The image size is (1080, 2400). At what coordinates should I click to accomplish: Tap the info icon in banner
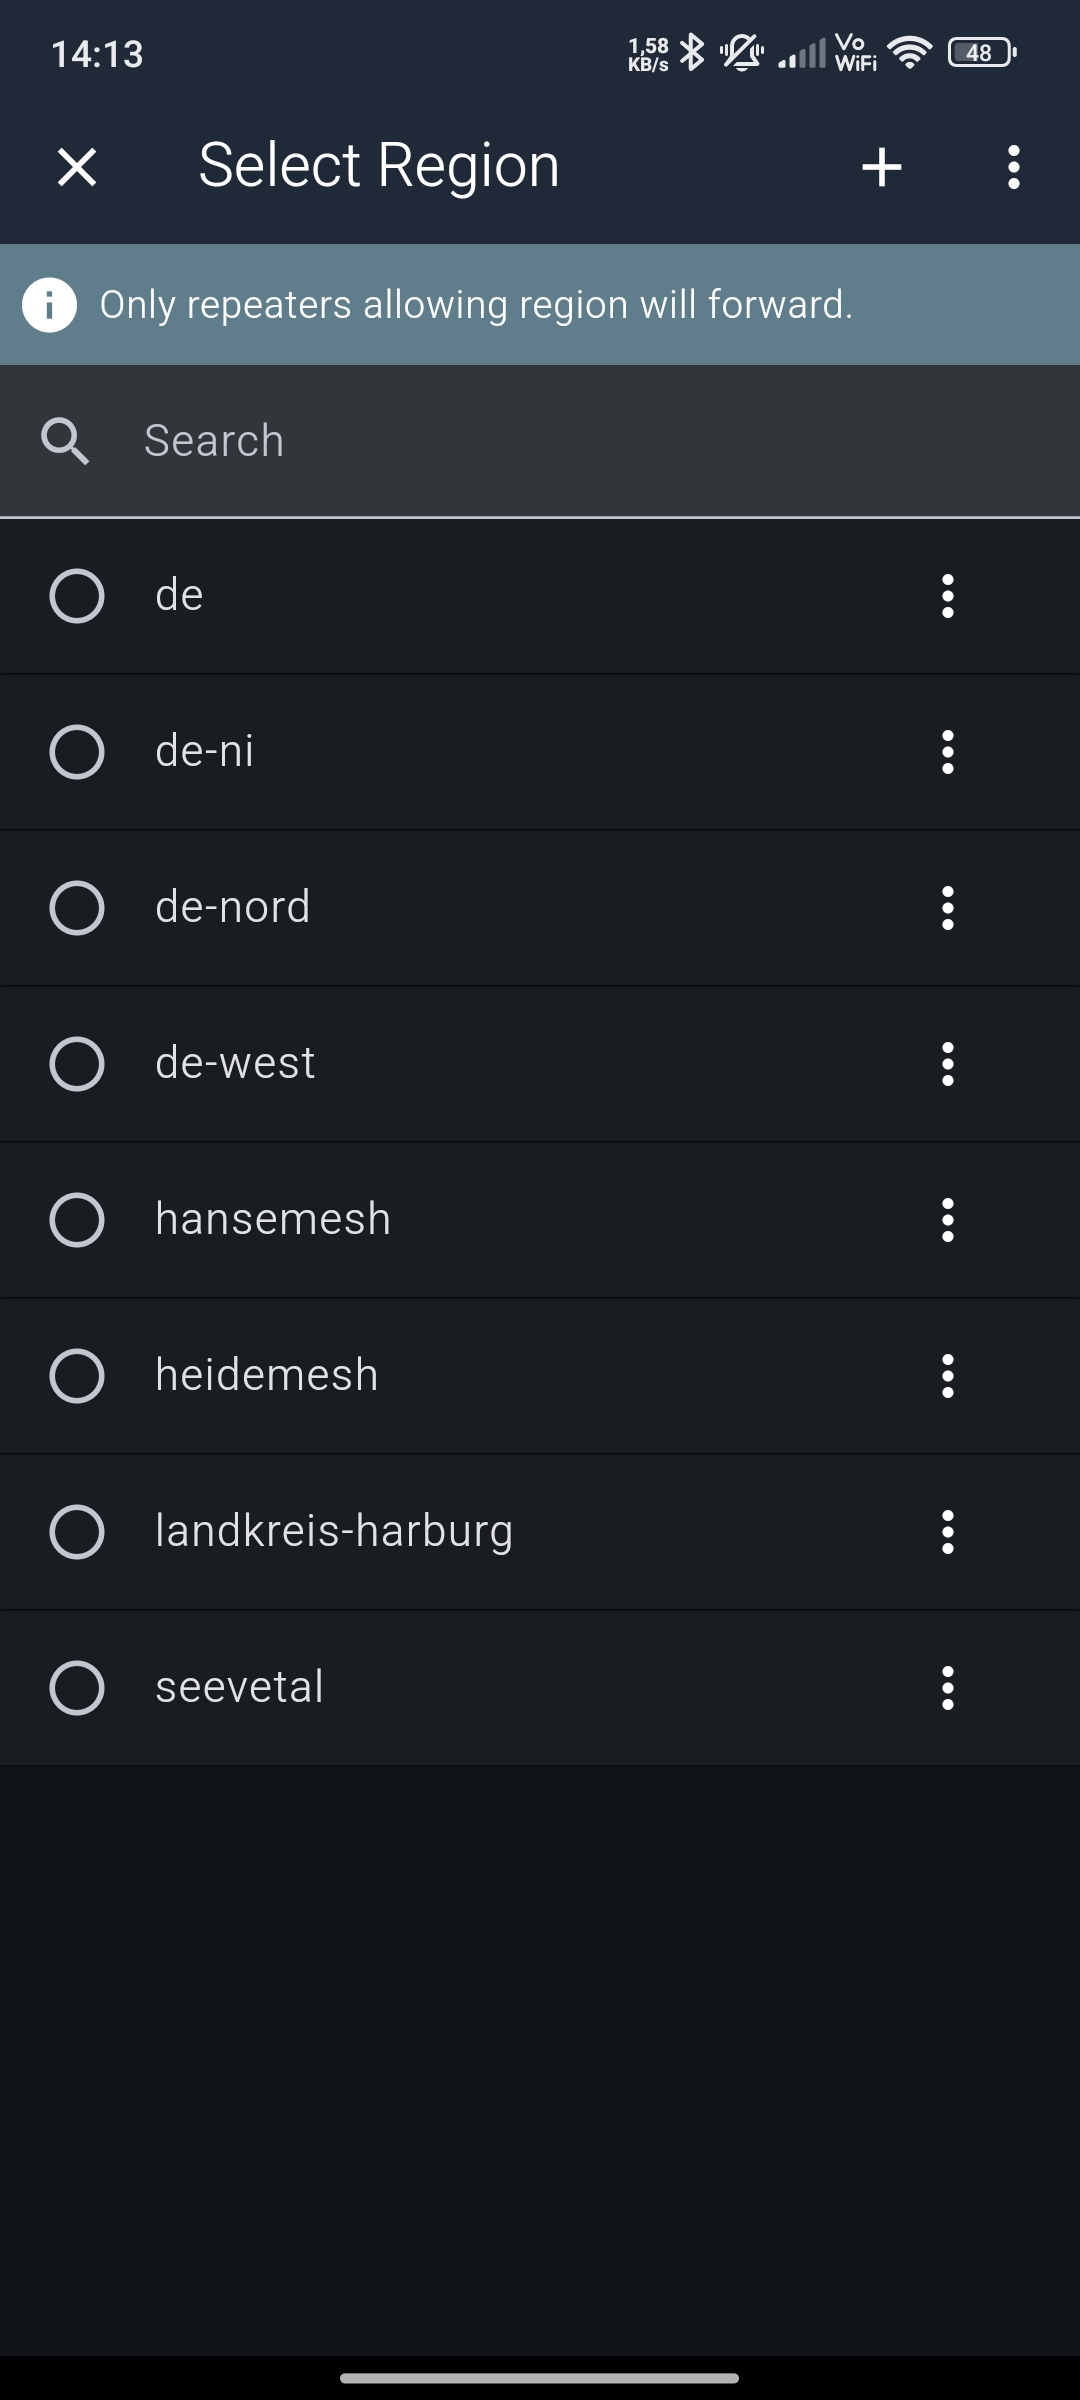pos(50,305)
